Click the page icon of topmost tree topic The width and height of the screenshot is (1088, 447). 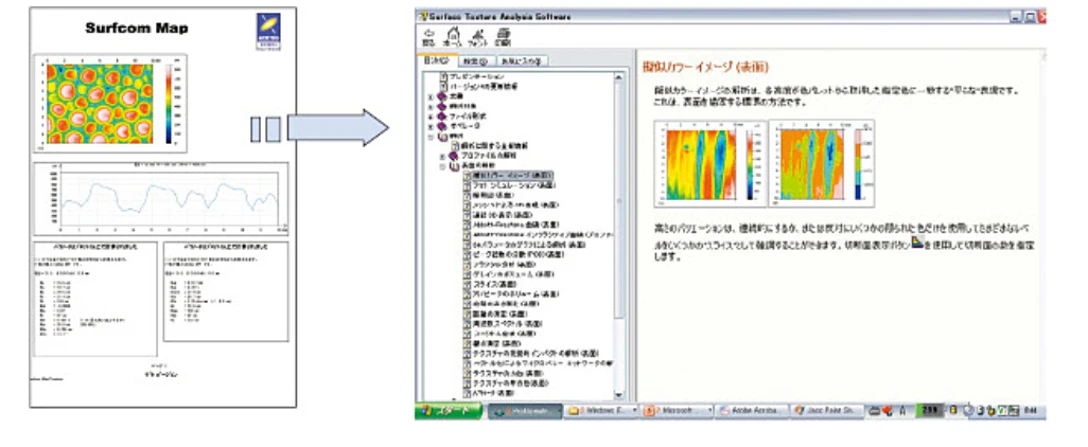pyautogui.click(x=442, y=76)
